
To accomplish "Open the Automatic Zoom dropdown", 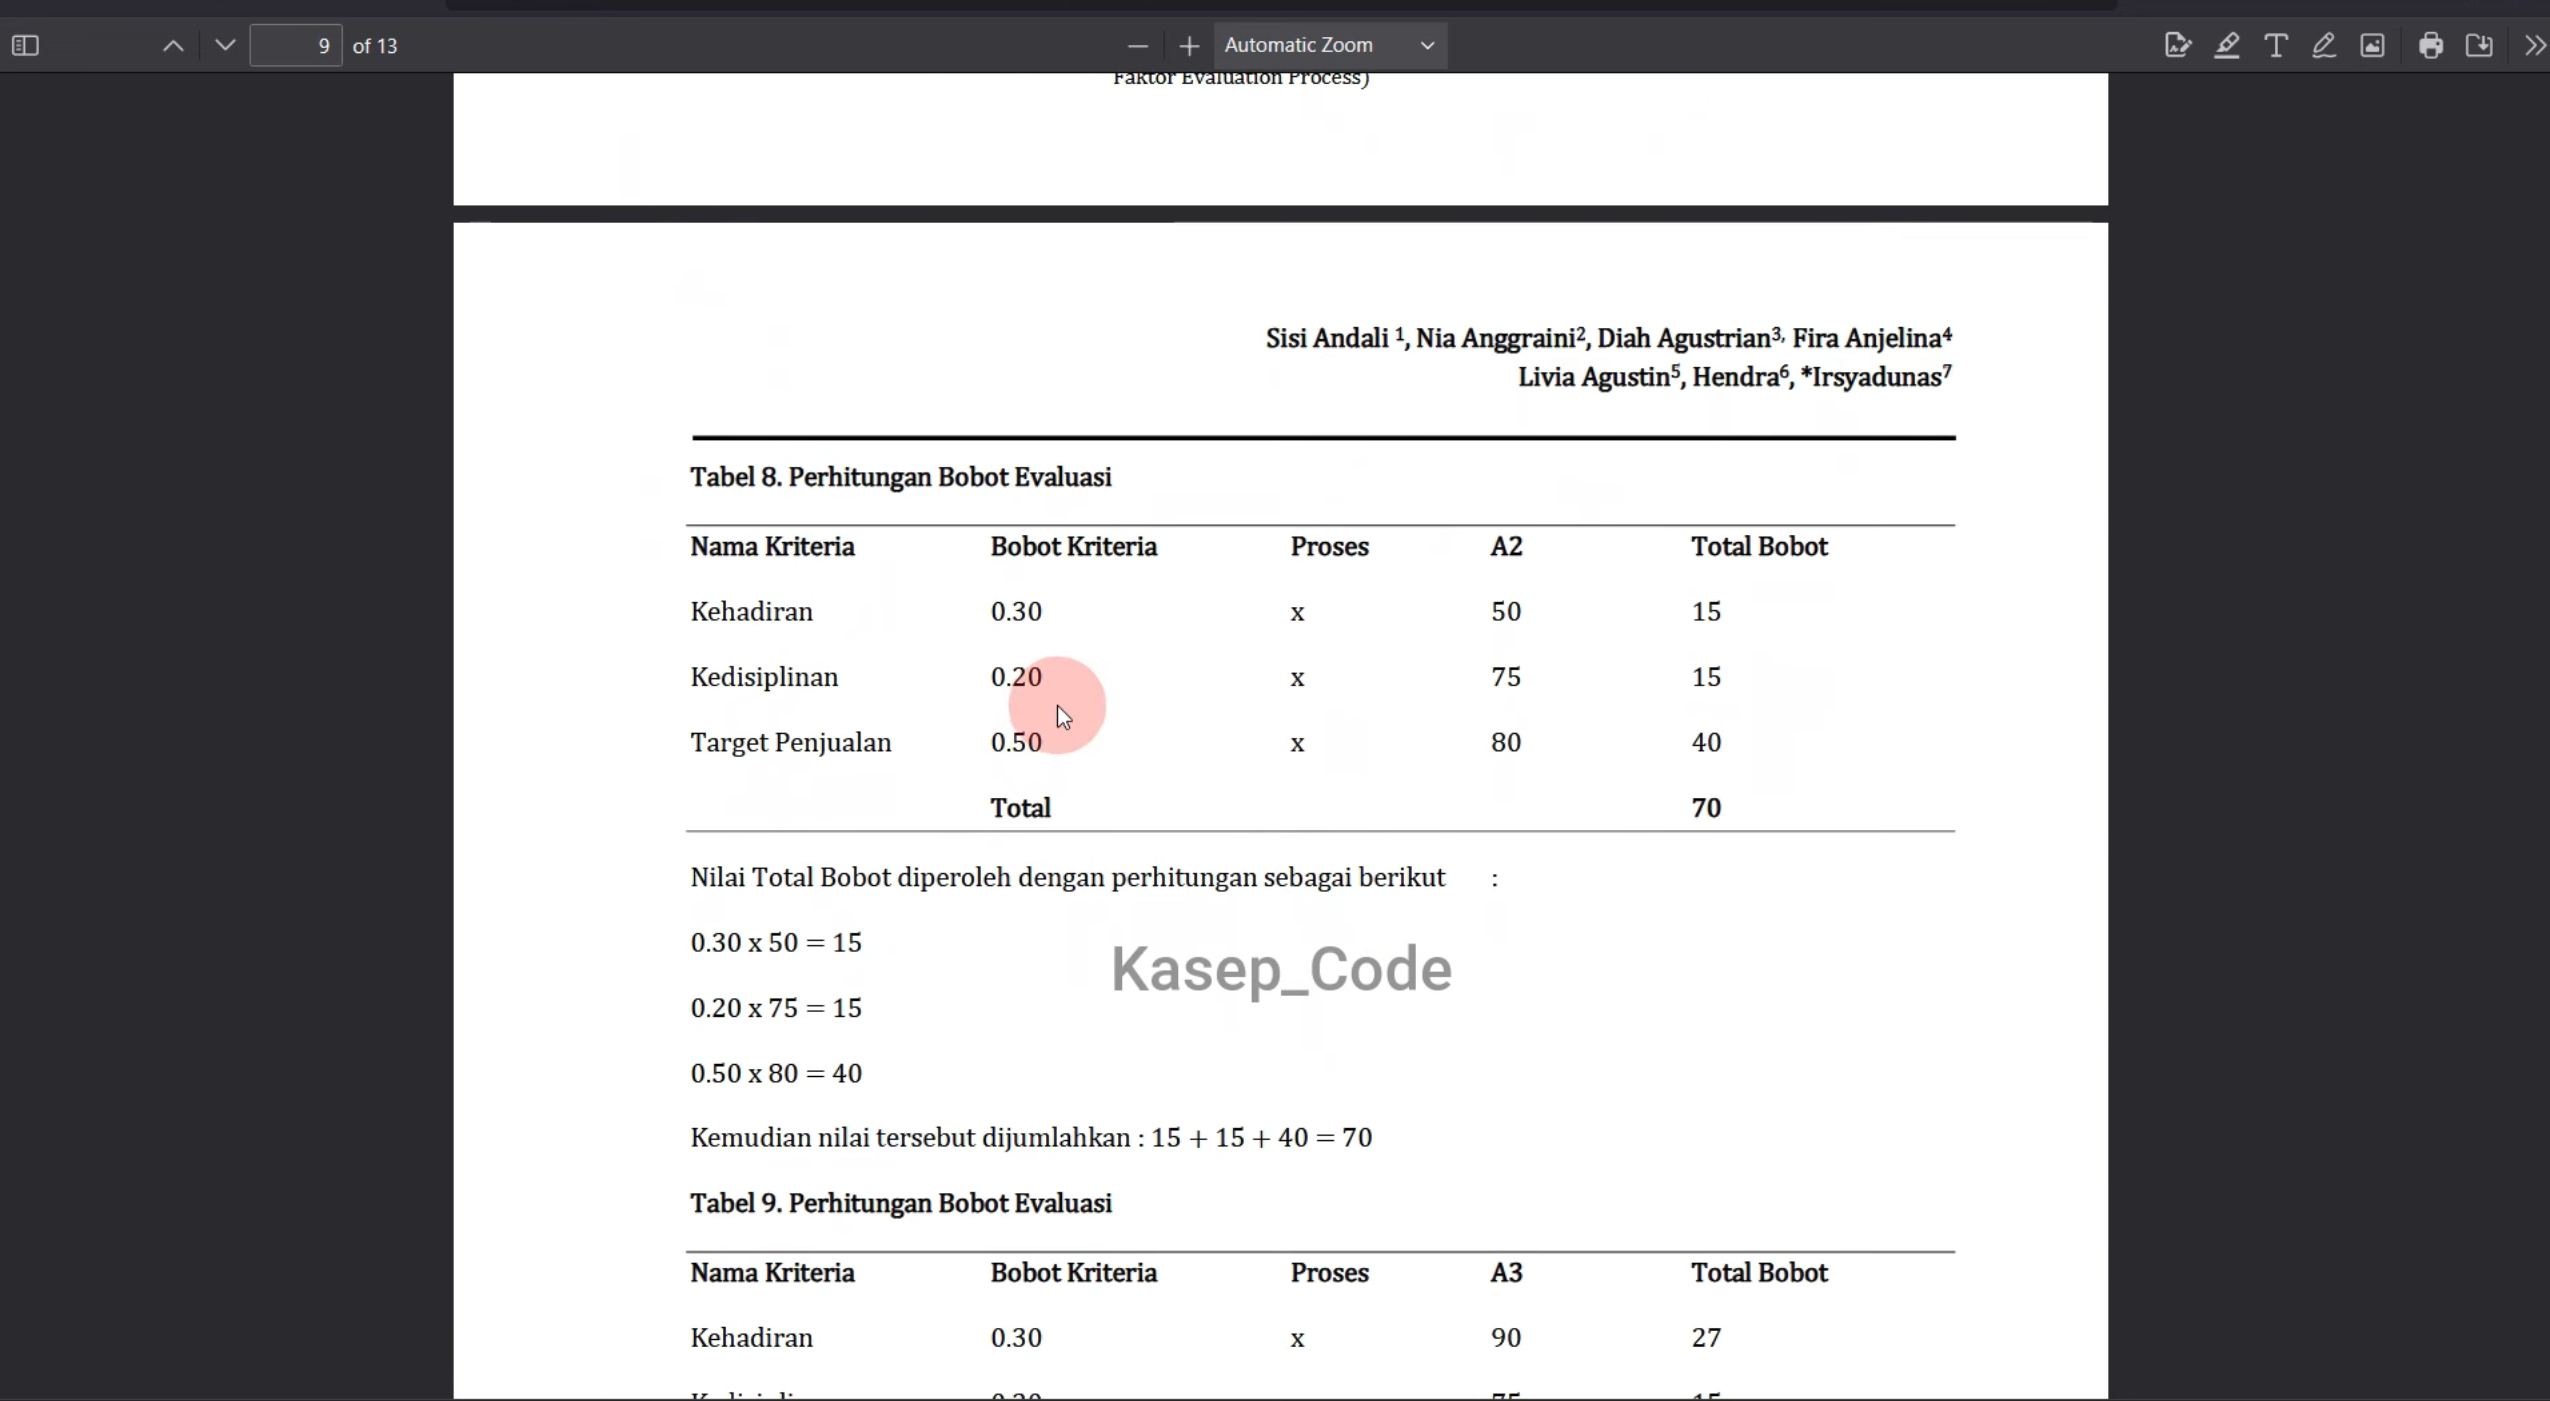I will pos(1330,45).
